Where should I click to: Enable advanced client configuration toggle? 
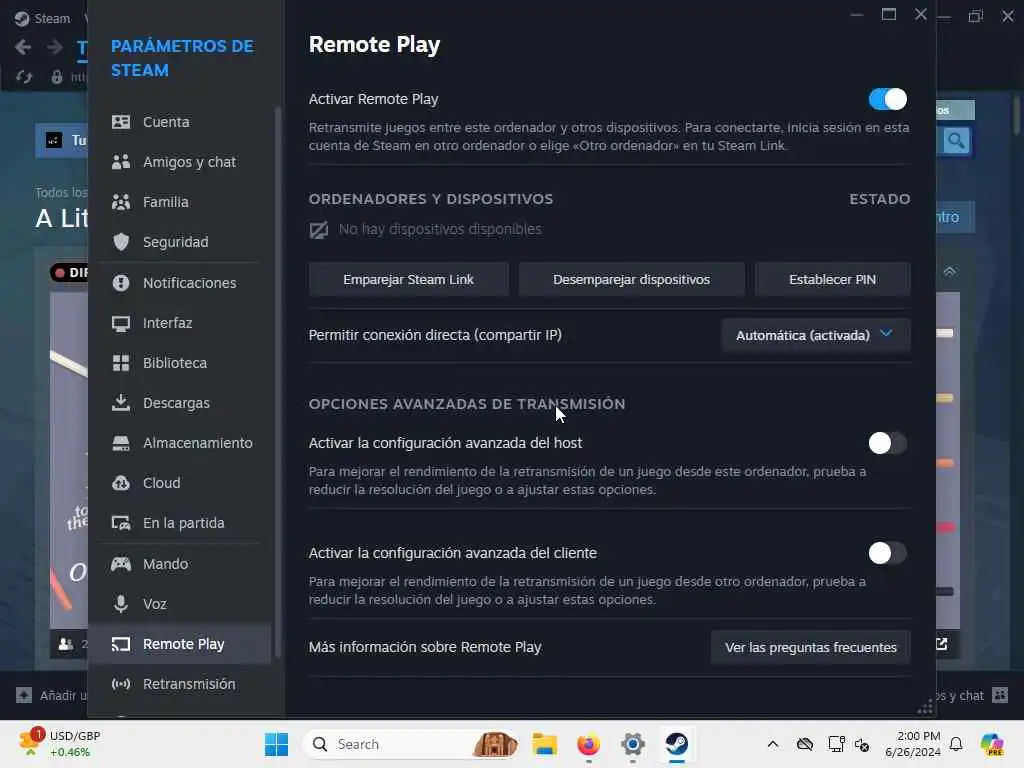[x=888, y=553]
